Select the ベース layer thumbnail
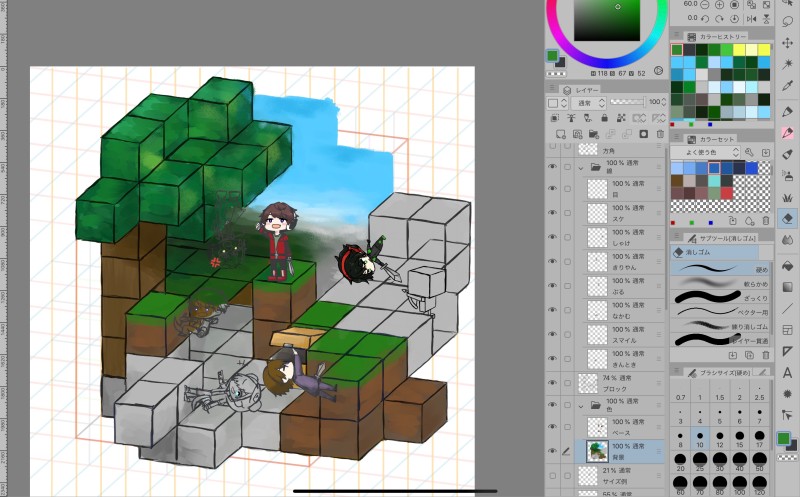800x497 pixels. coord(597,427)
